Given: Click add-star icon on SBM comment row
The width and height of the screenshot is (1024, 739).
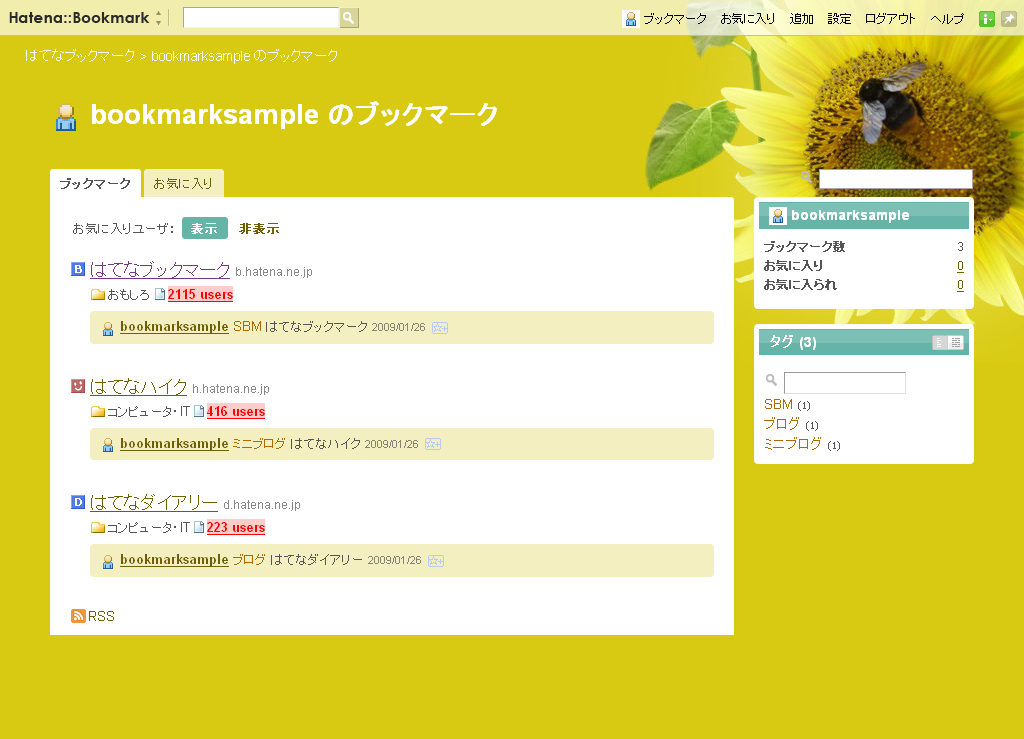Looking at the screenshot, I should point(440,328).
